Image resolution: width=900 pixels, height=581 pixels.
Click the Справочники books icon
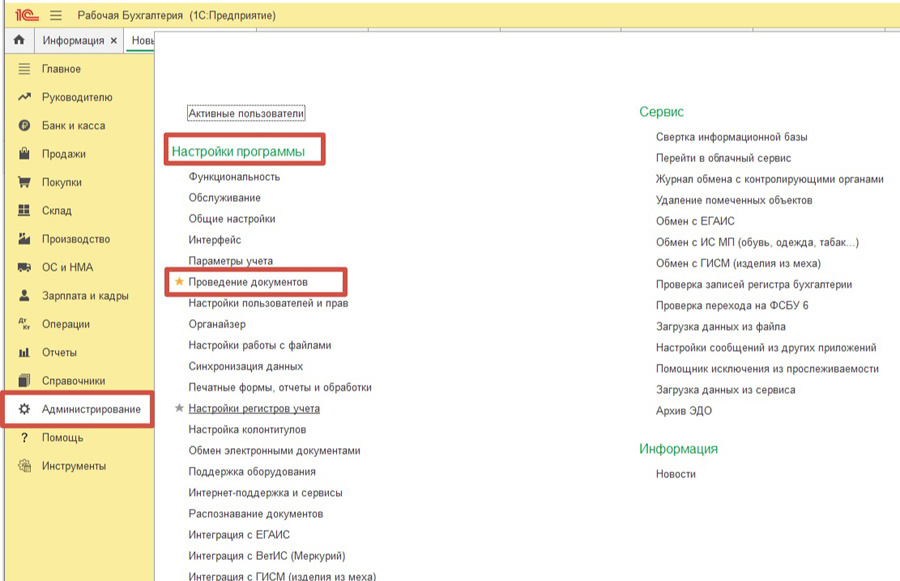[x=24, y=381]
